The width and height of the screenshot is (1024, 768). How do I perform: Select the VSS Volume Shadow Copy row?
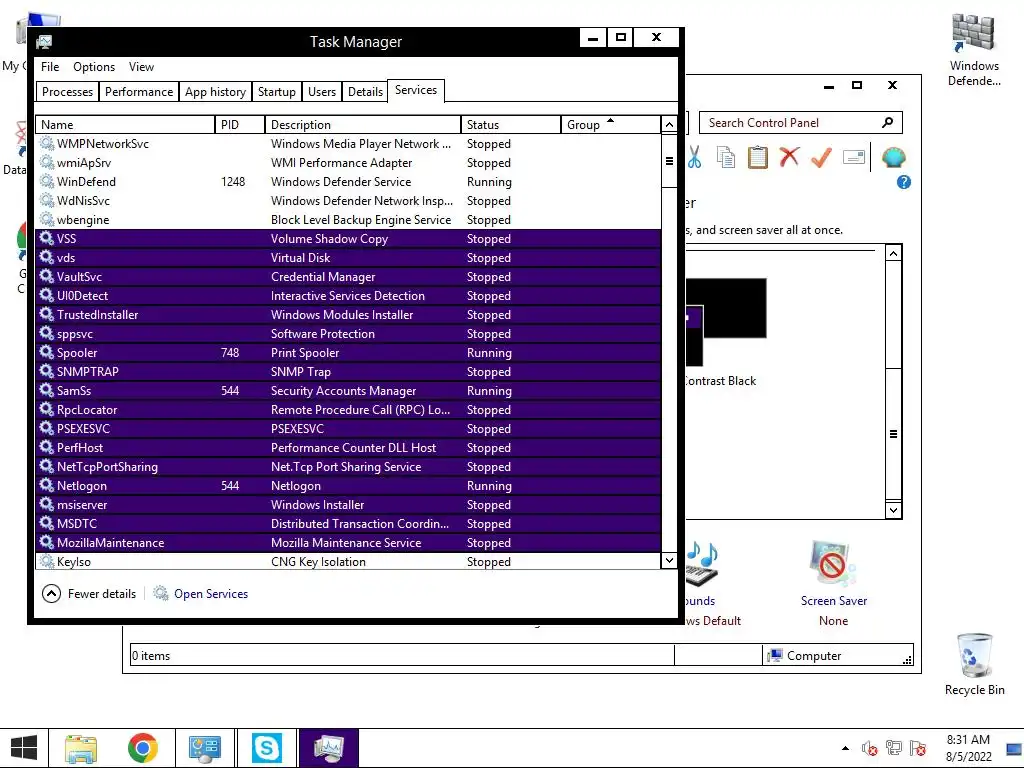point(348,238)
